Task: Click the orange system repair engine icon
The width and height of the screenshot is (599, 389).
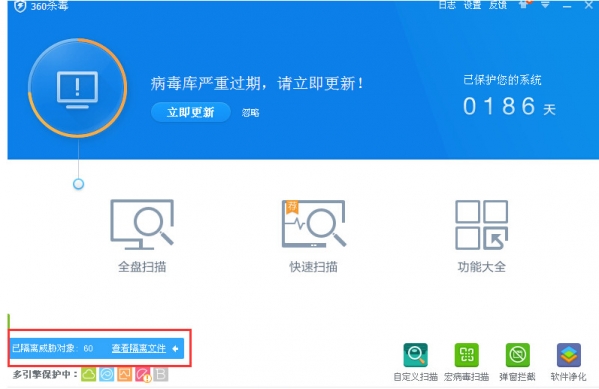Action: coord(125,374)
